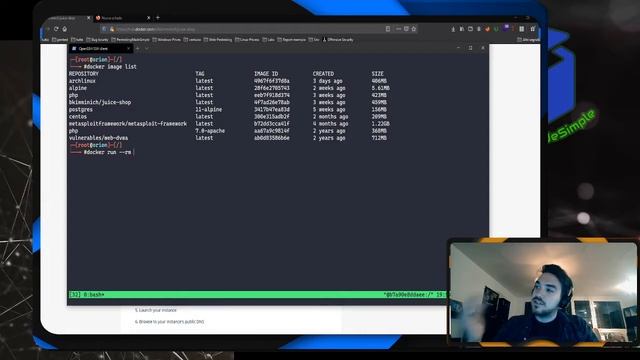The height and width of the screenshot is (360, 640).
Task: Open Offensive Security bookmark
Action: pyautogui.click(x=338, y=40)
